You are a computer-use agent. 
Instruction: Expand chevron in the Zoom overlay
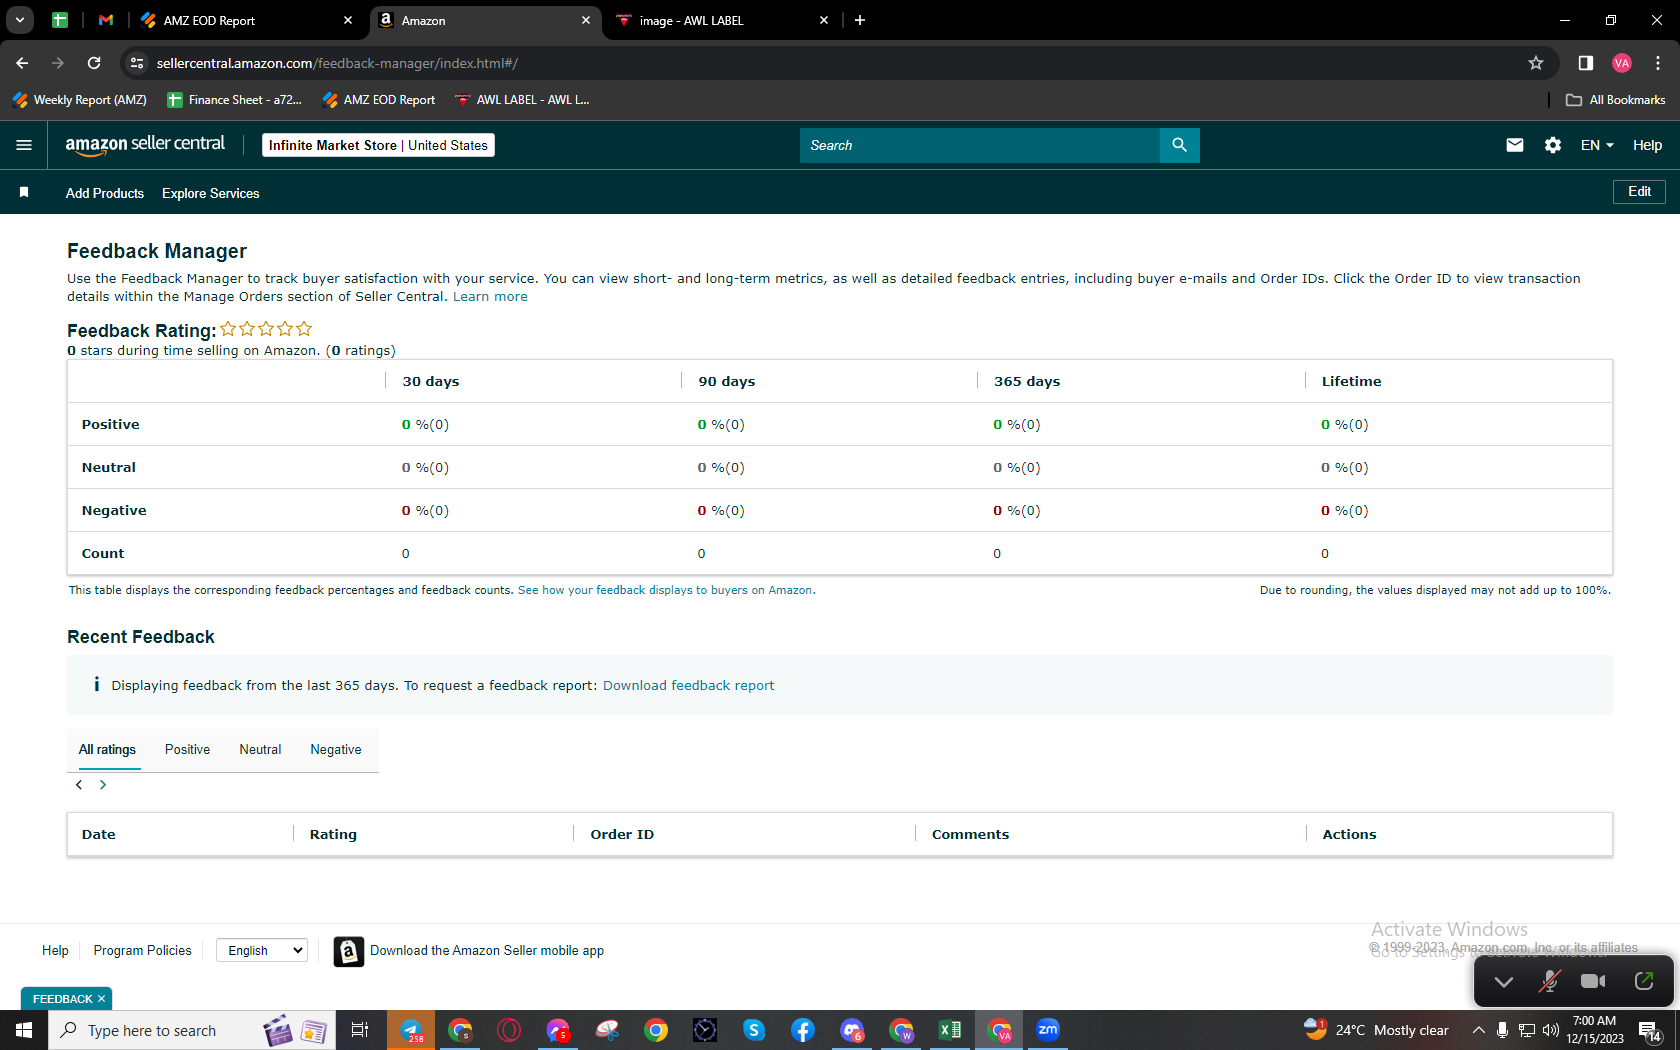click(x=1504, y=982)
